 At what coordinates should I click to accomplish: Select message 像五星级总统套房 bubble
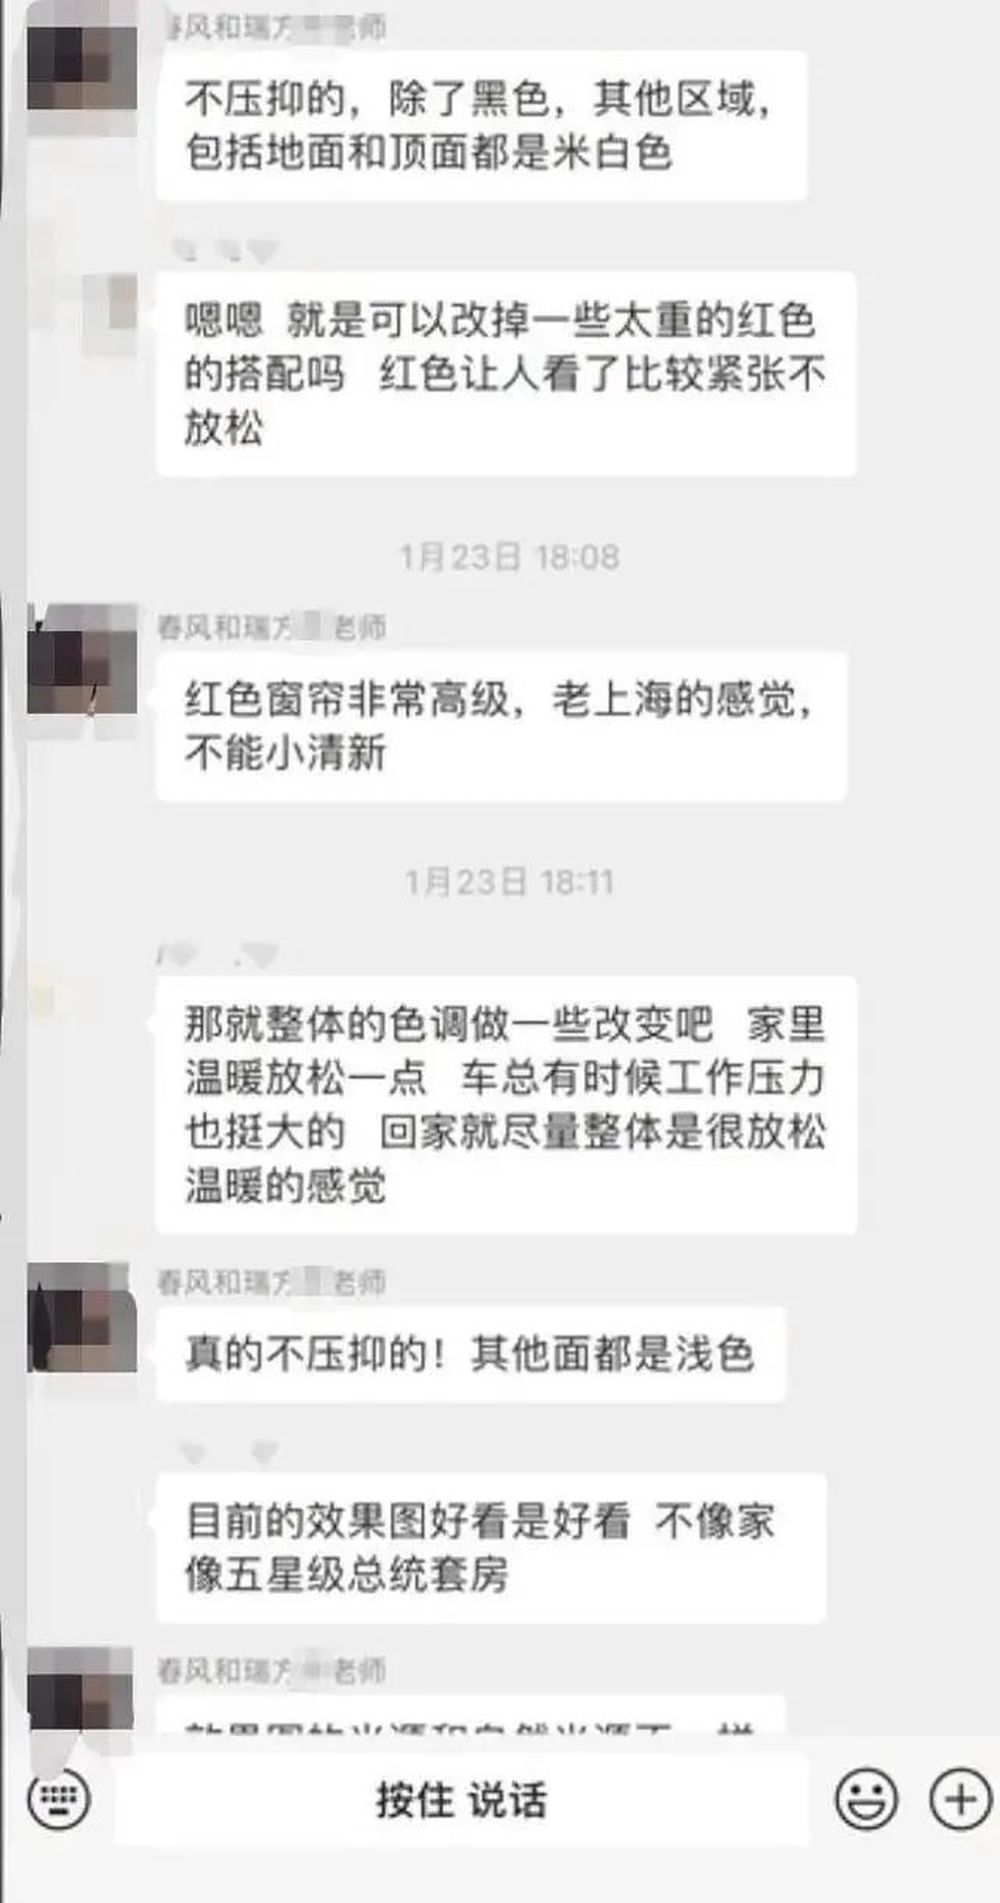coord(491,1548)
